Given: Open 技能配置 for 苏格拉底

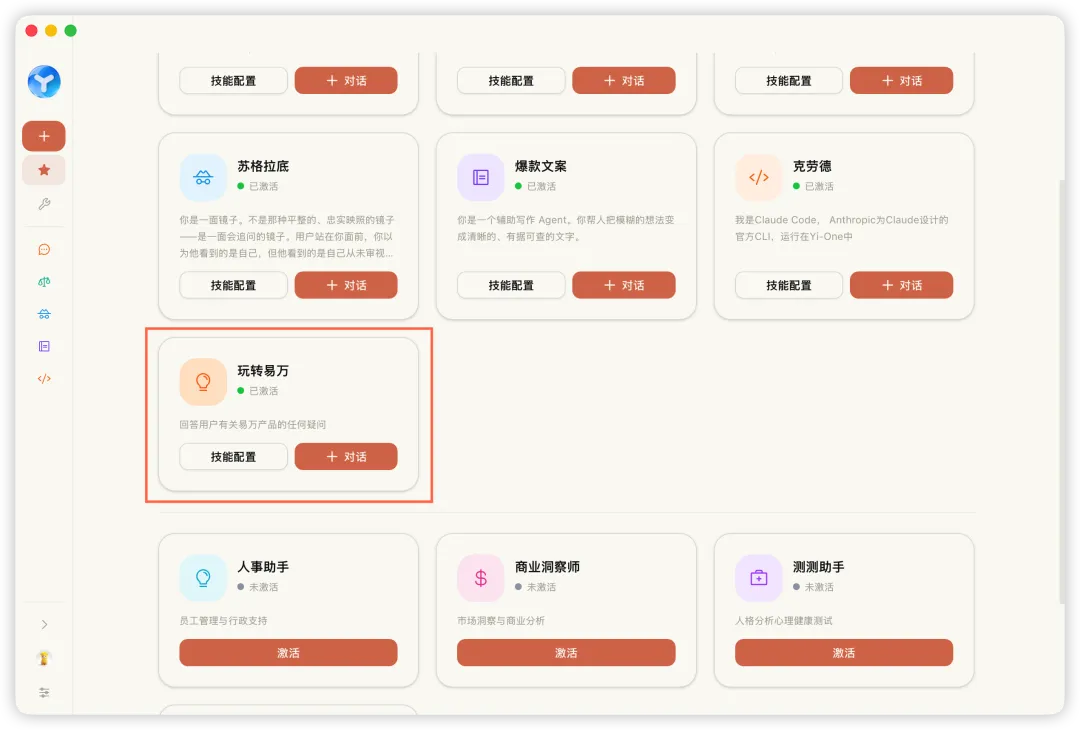Looking at the screenshot, I should (233, 285).
